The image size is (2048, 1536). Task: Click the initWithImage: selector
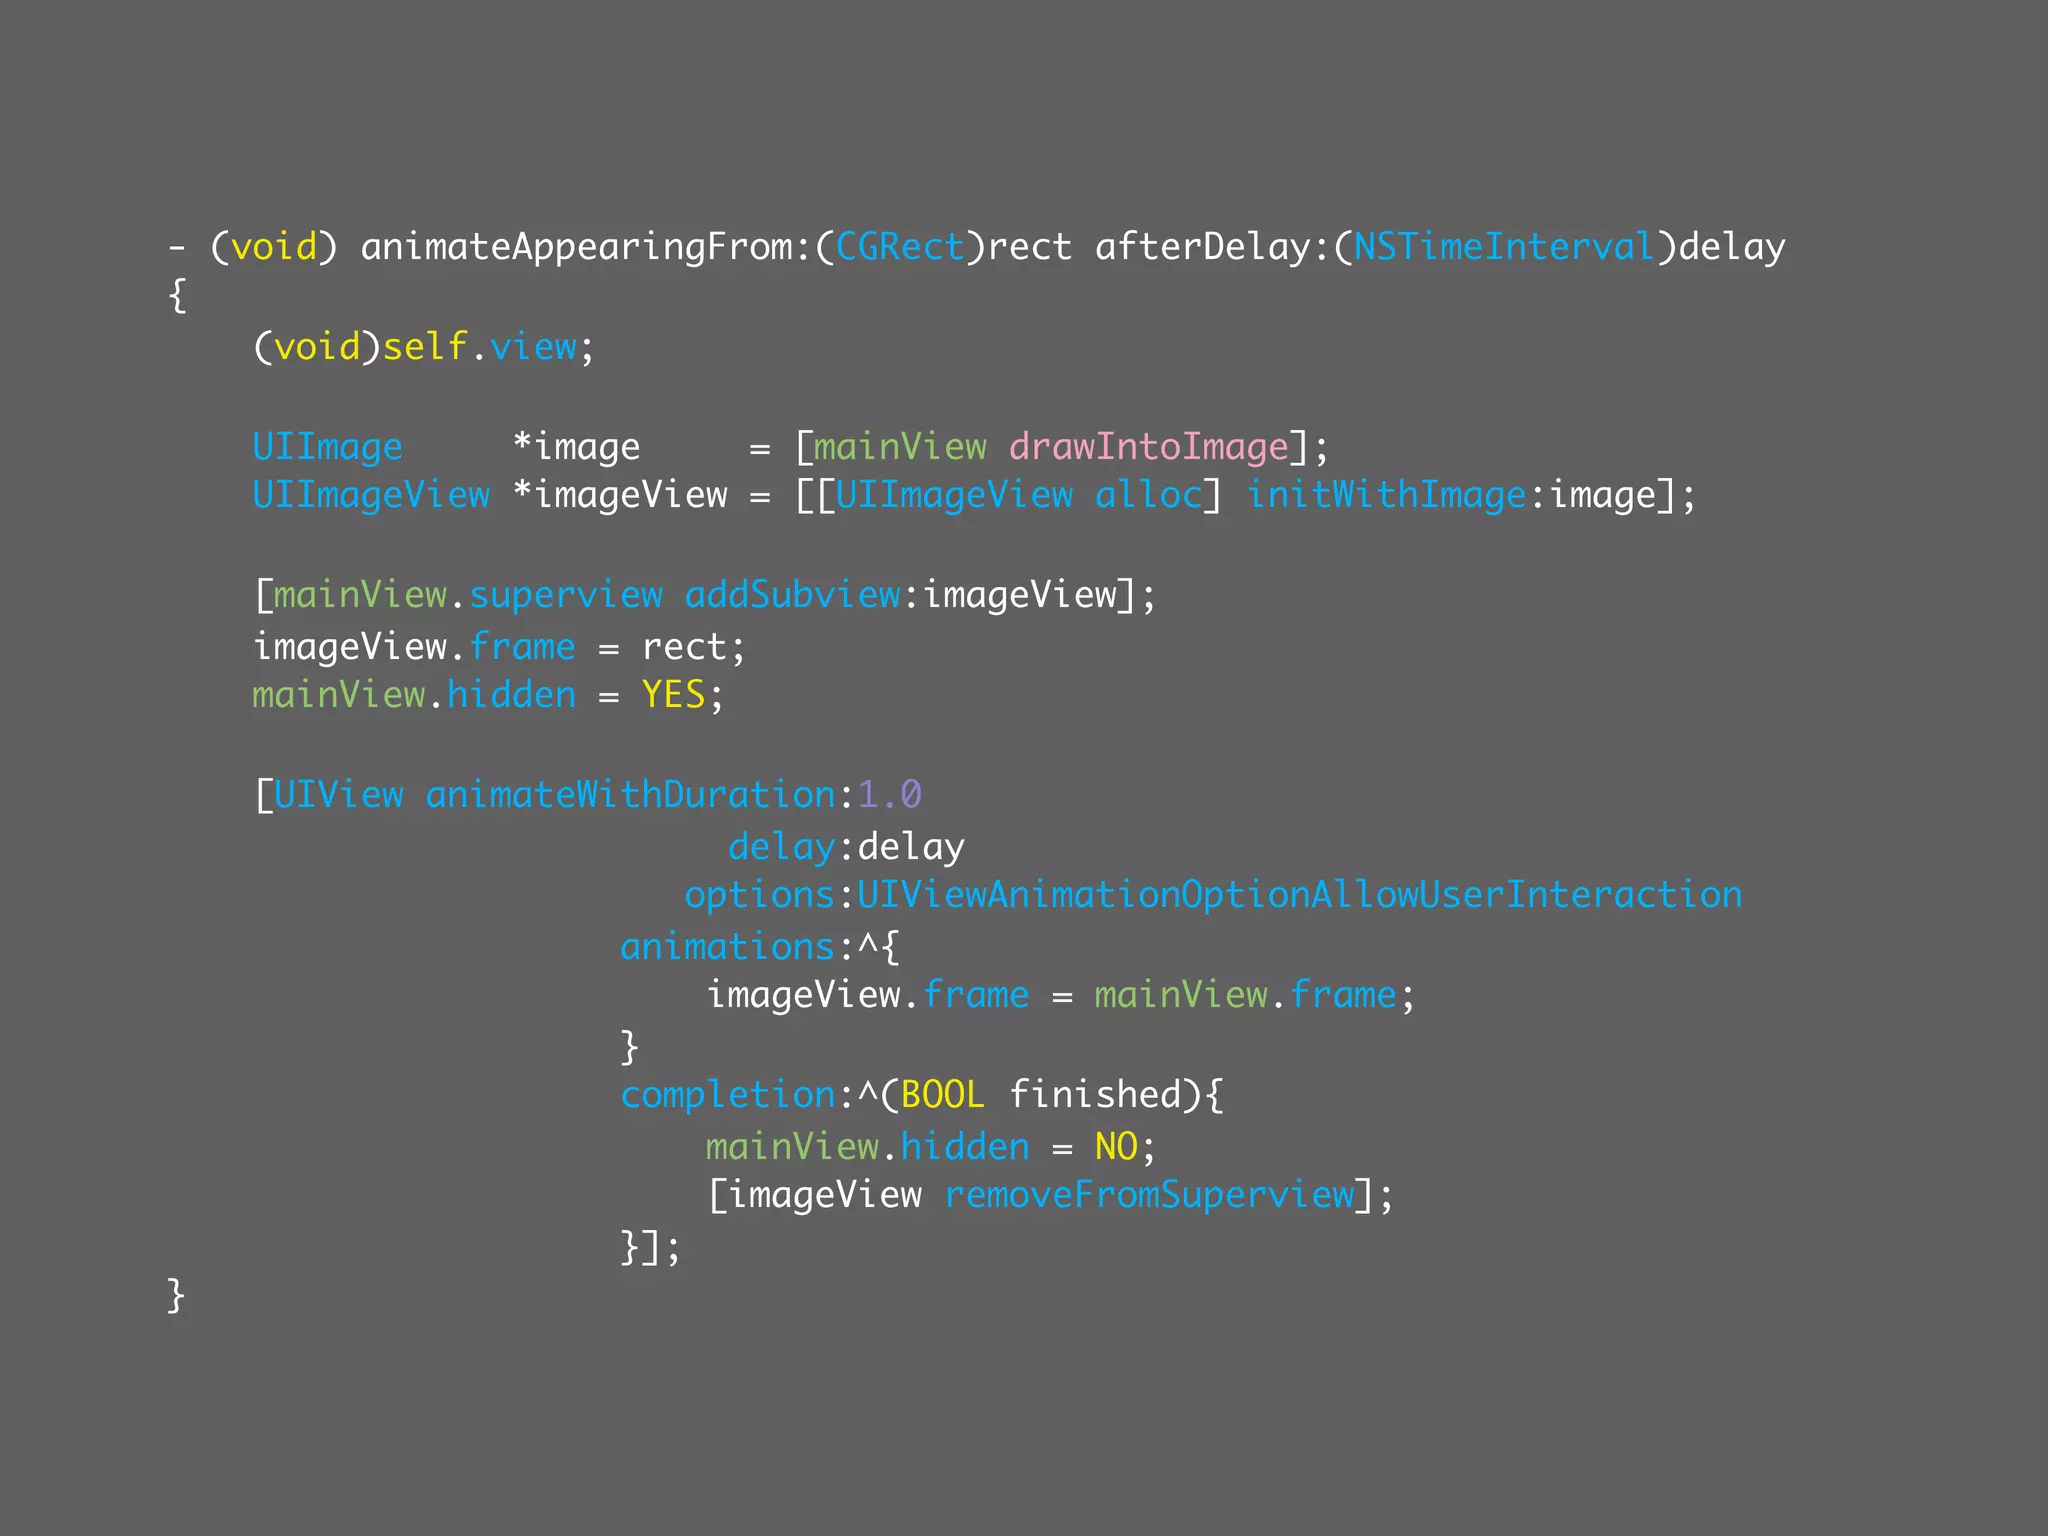point(1396,495)
